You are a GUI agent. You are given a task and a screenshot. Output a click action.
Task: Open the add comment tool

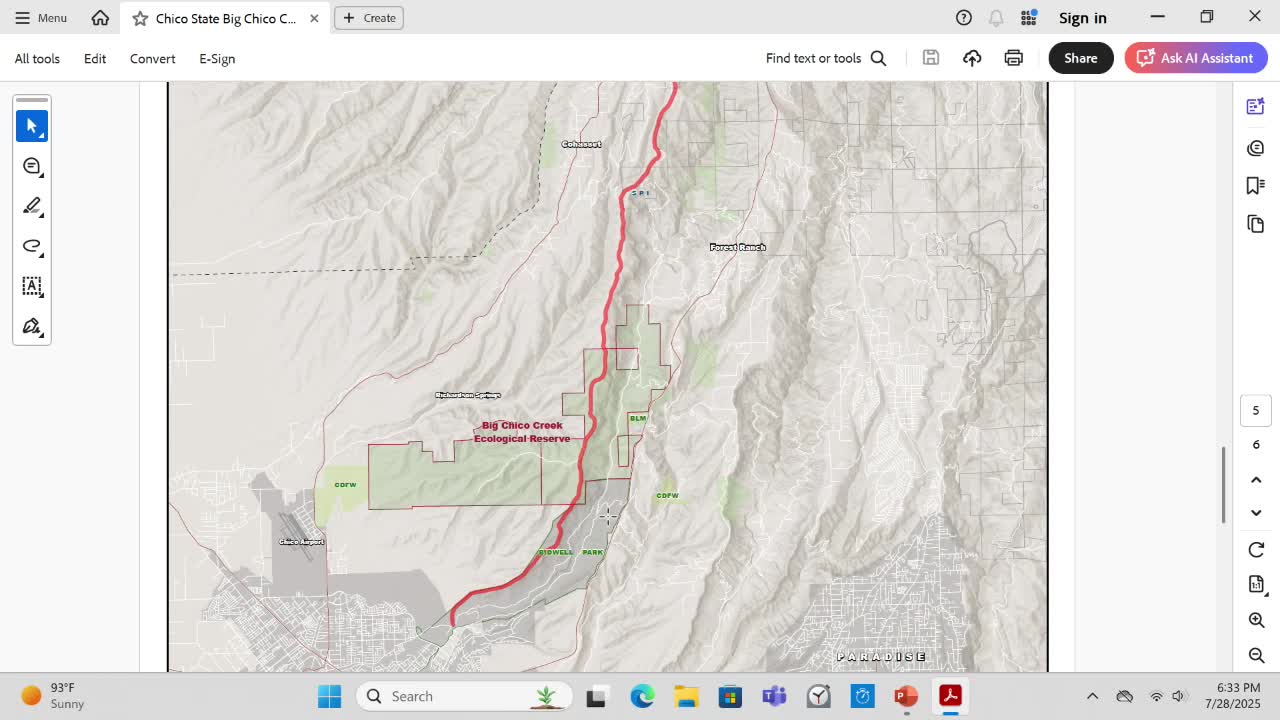[x=32, y=166]
